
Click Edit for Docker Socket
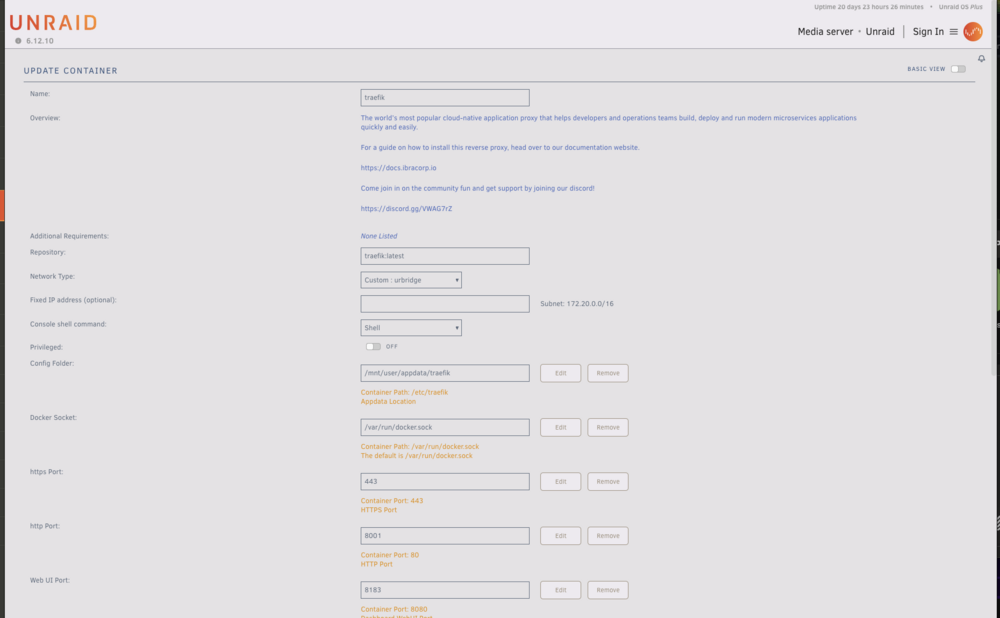(561, 427)
